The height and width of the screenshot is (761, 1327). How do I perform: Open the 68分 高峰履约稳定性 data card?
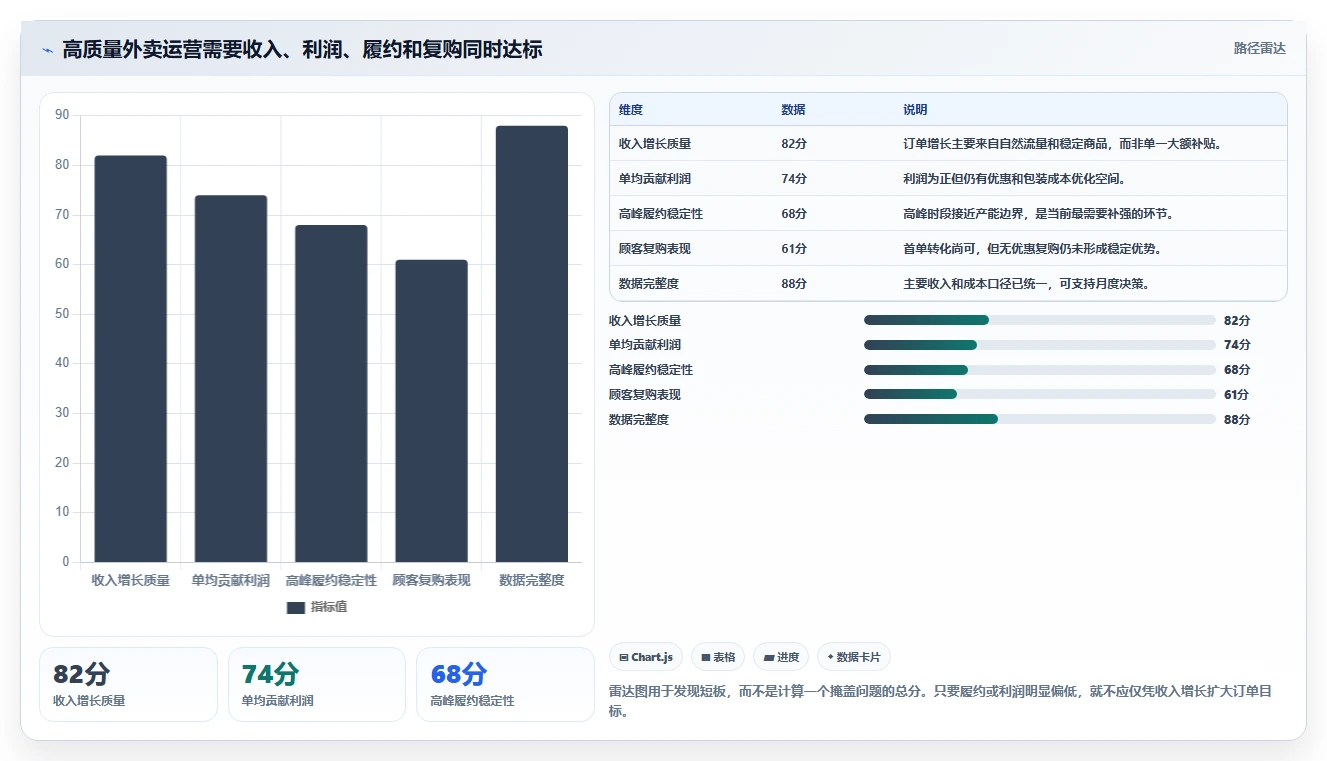click(505, 684)
